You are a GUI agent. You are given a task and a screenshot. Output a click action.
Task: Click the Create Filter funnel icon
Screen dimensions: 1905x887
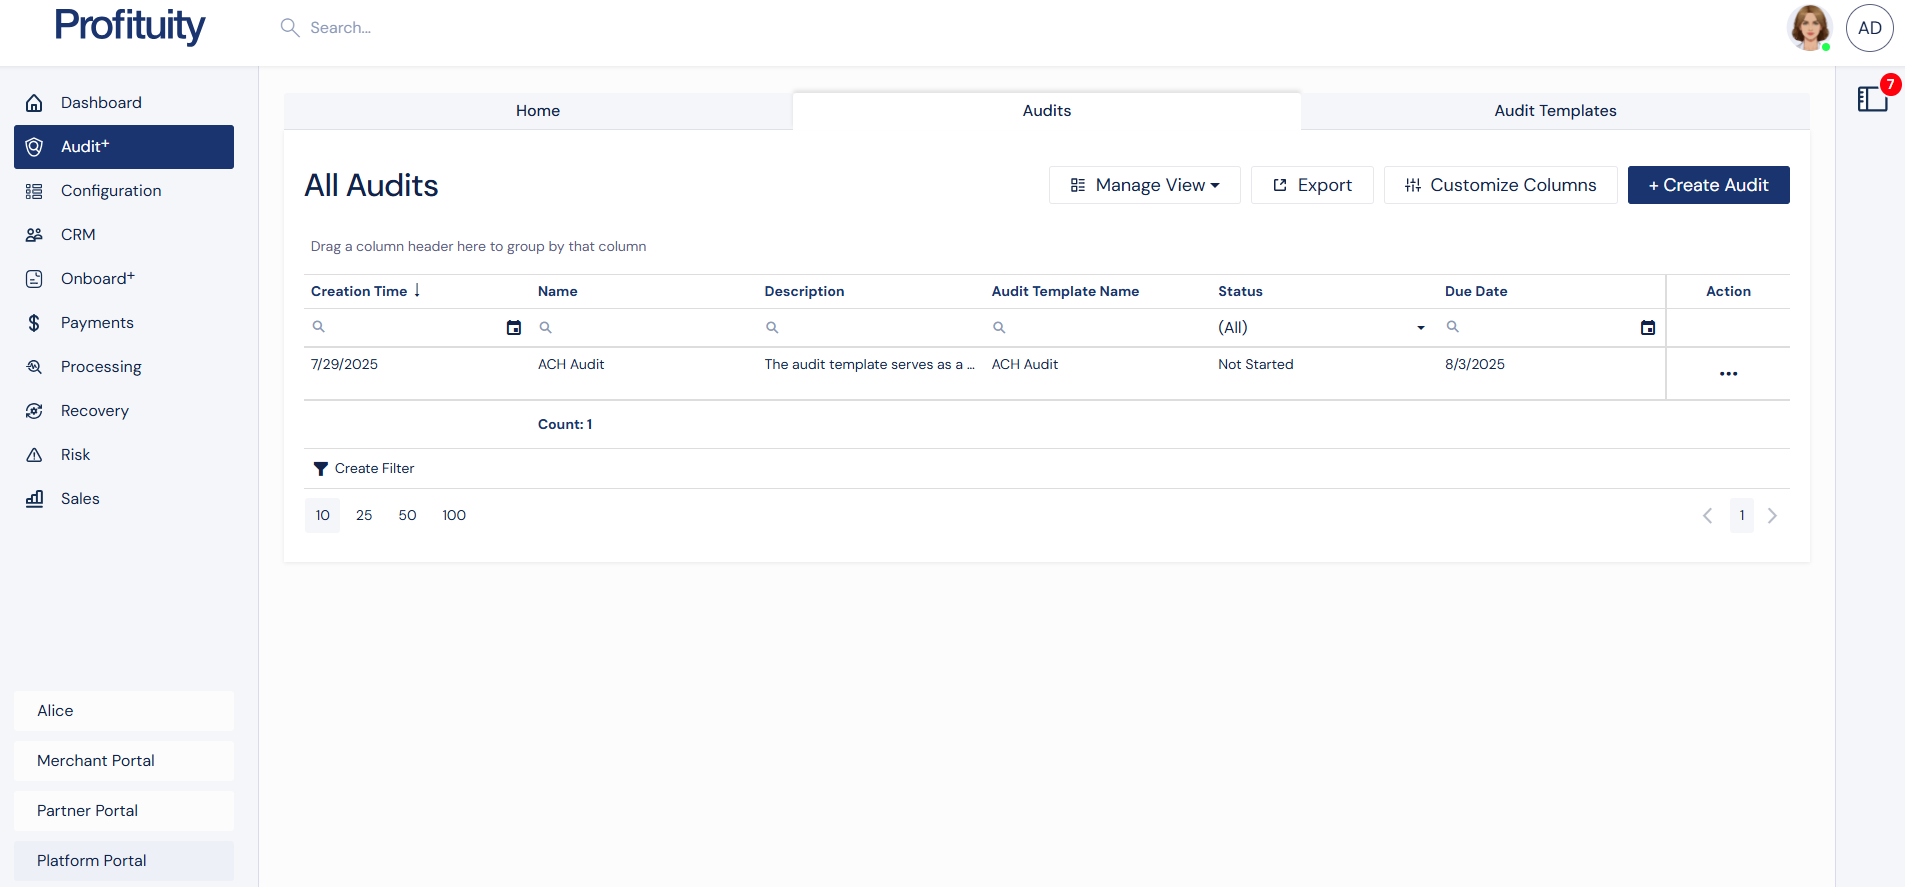pyautogui.click(x=320, y=469)
